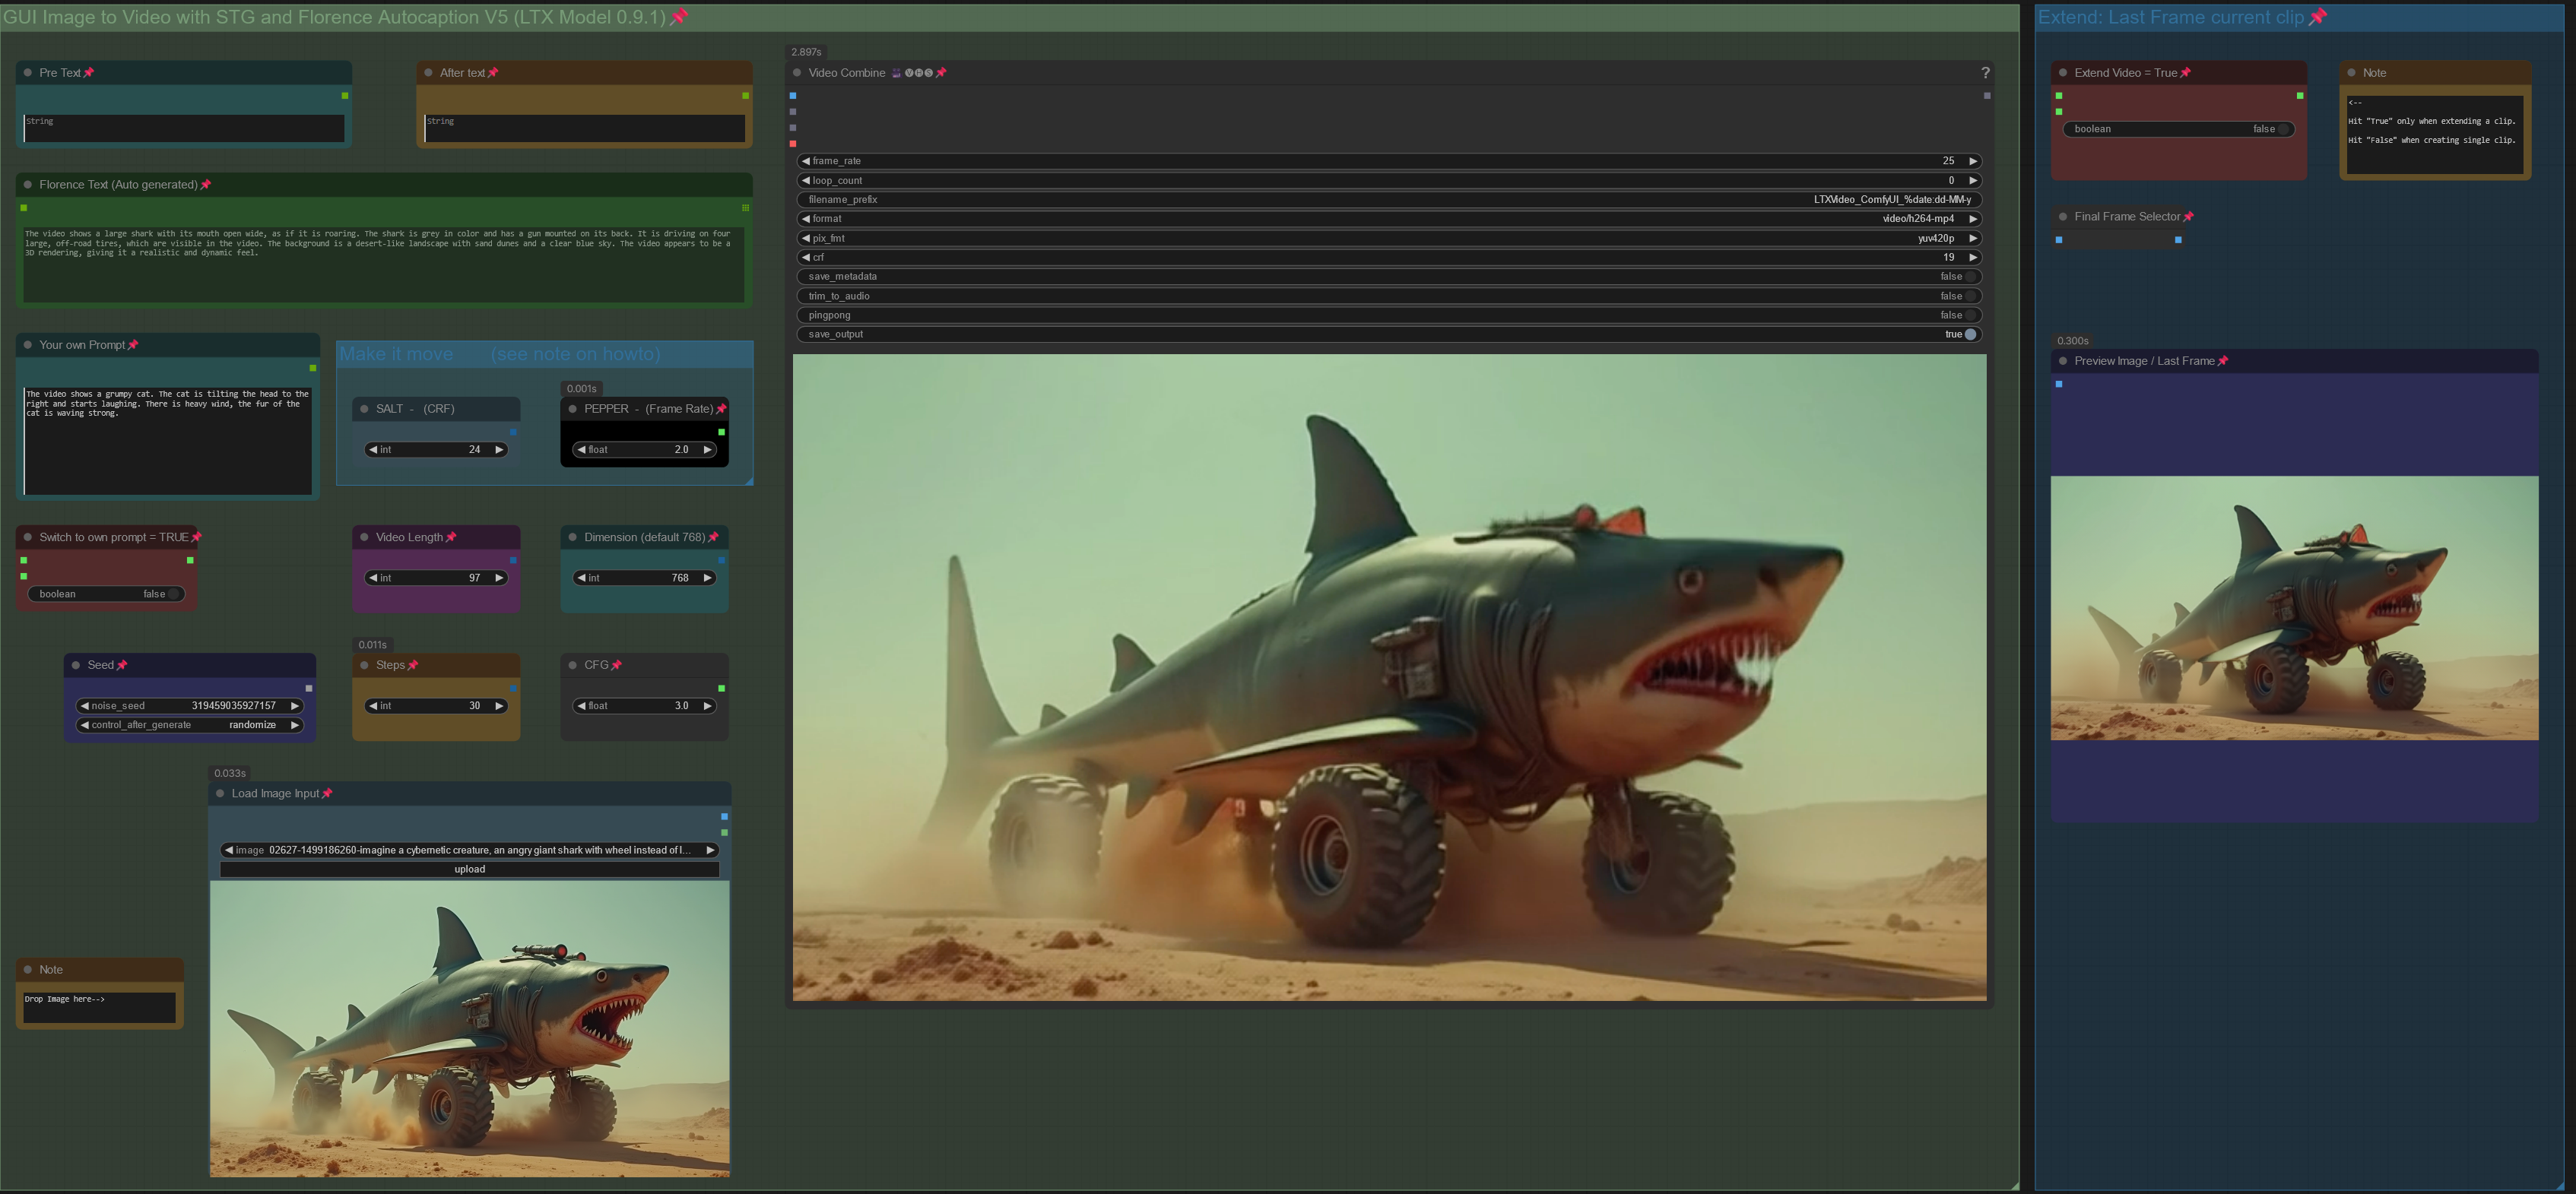
Task: Toggle the save_output switch
Action: tap(1970, 335)
